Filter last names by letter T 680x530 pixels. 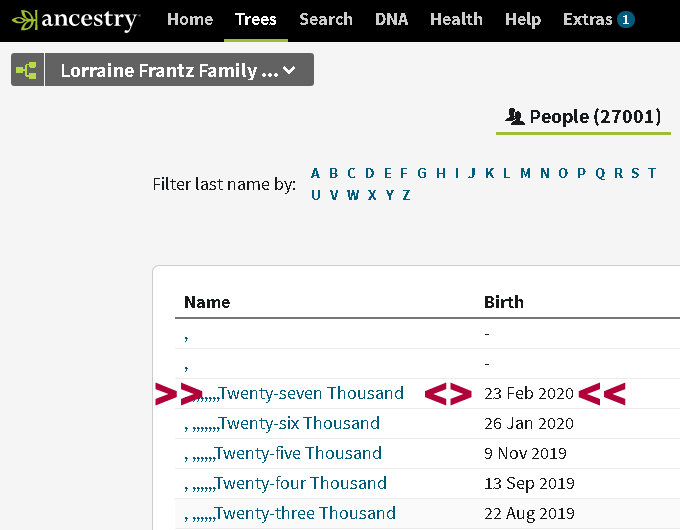click(x=651, y=173)
